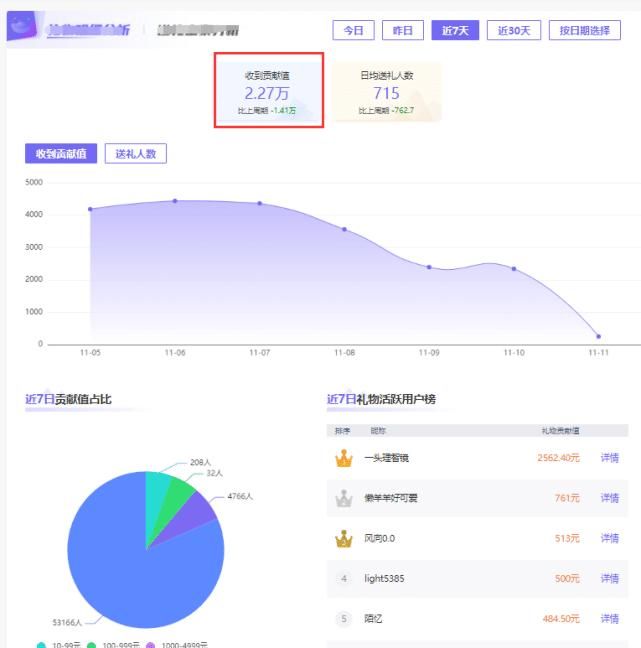
Task: Click the 2562.40元 contribution value
Action: click(558, 458)
